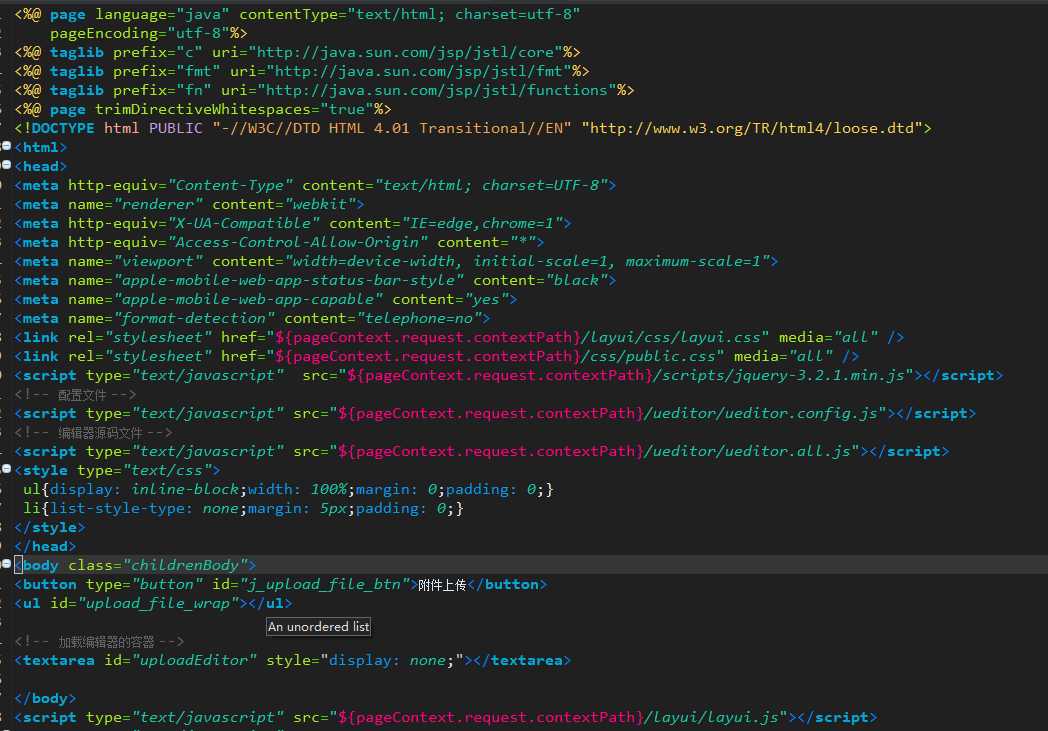This screenshot has width=1048, height=731.
Task: Click the 'childrenBody' class value
Action: (184, 566)
